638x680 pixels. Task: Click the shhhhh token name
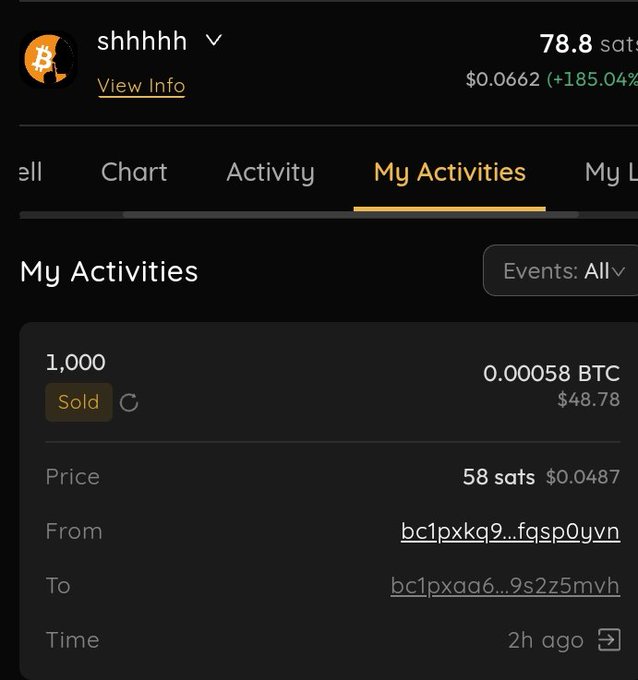(x=142, y=41)
